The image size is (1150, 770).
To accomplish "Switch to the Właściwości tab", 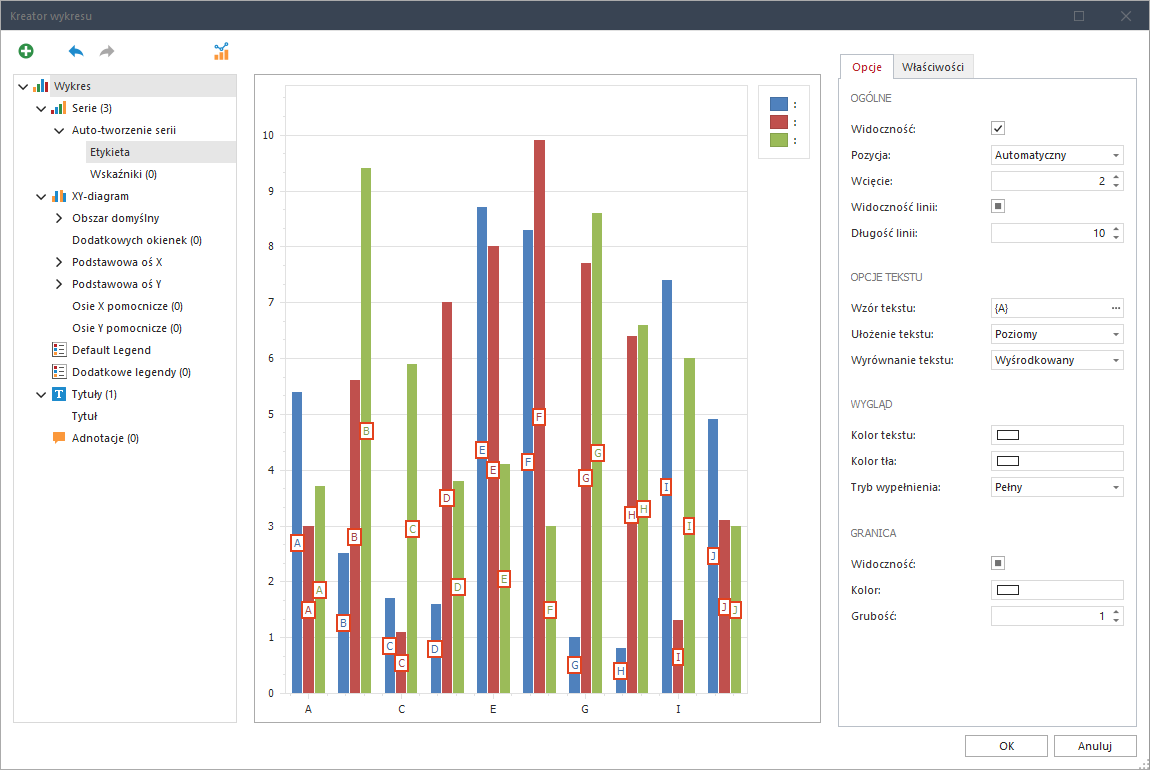I will pos(933,67).
